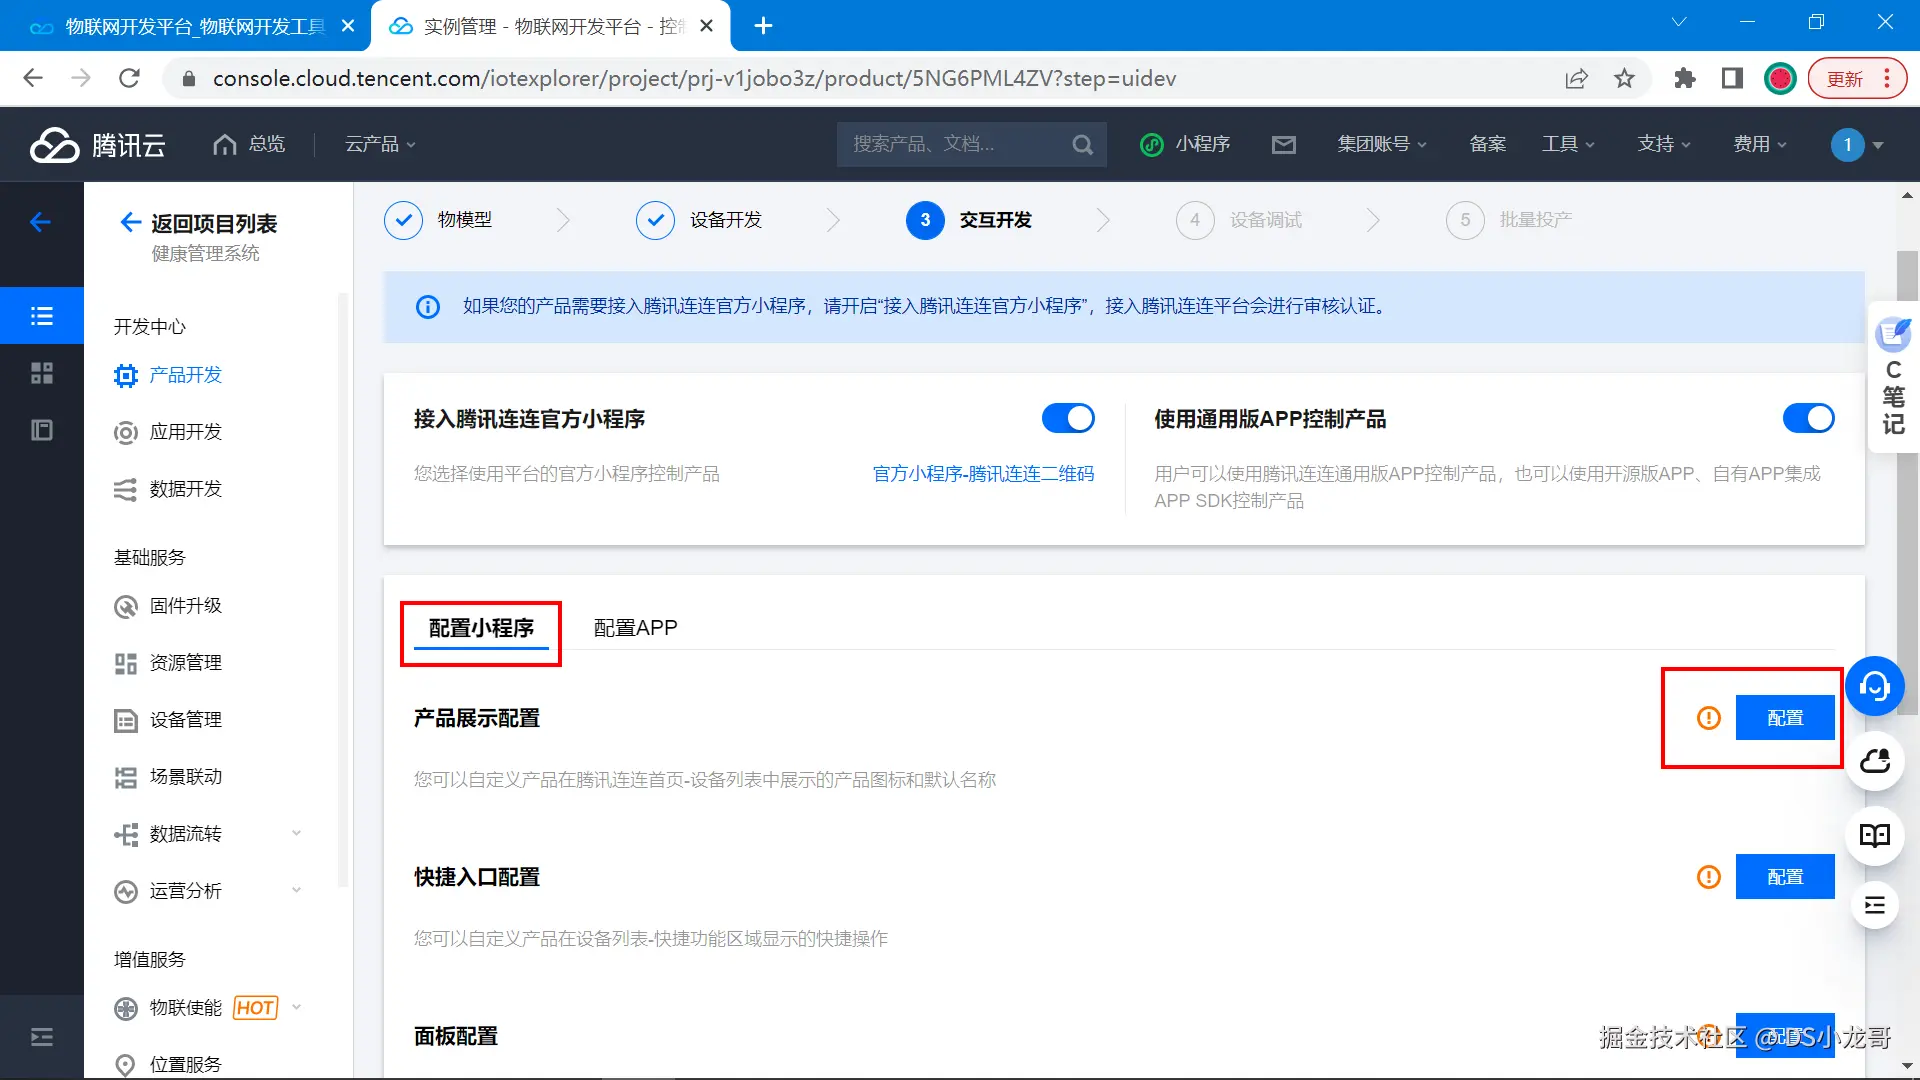Screen dimensions: 1920x1080
Task: Open browser extensions puzzle icon
Action: (x=1684, y=79)
